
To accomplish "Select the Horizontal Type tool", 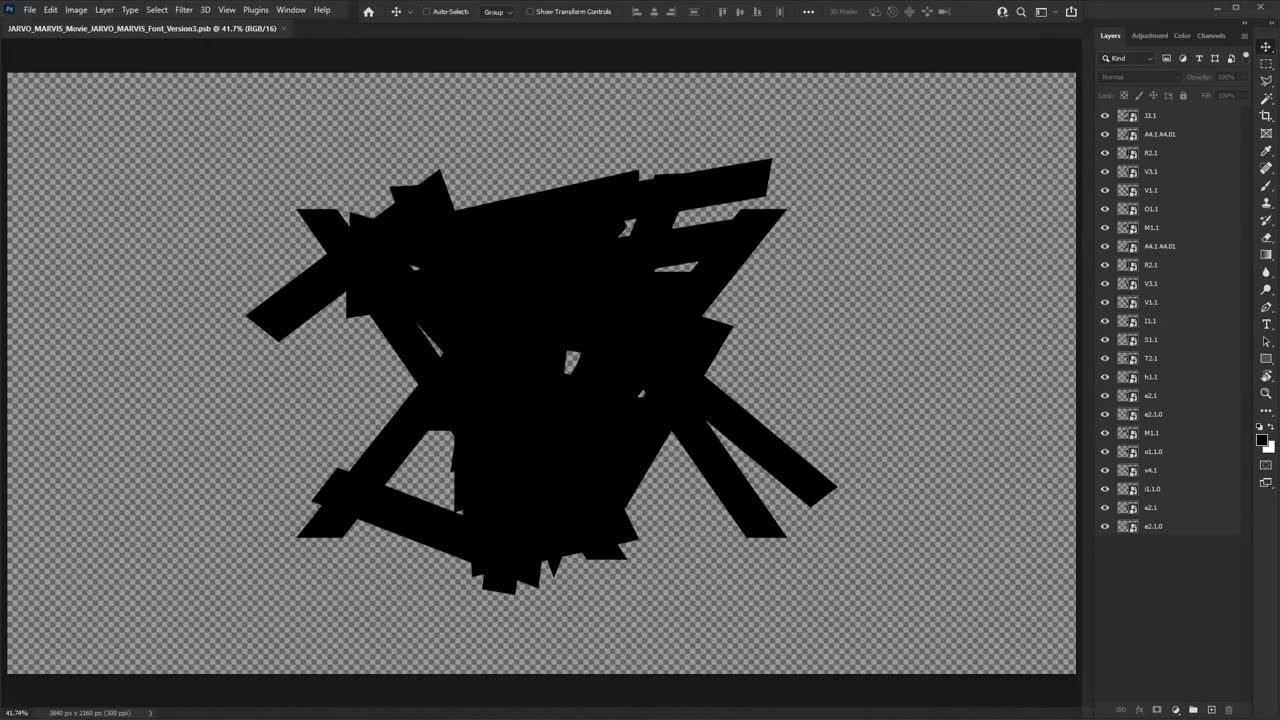I will pyautogui.click(x=1266, y=324).
